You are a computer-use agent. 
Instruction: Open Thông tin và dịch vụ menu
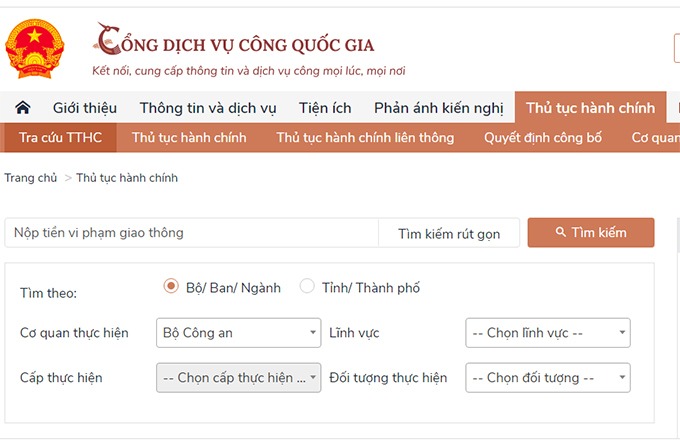click(x=208, y=108)
